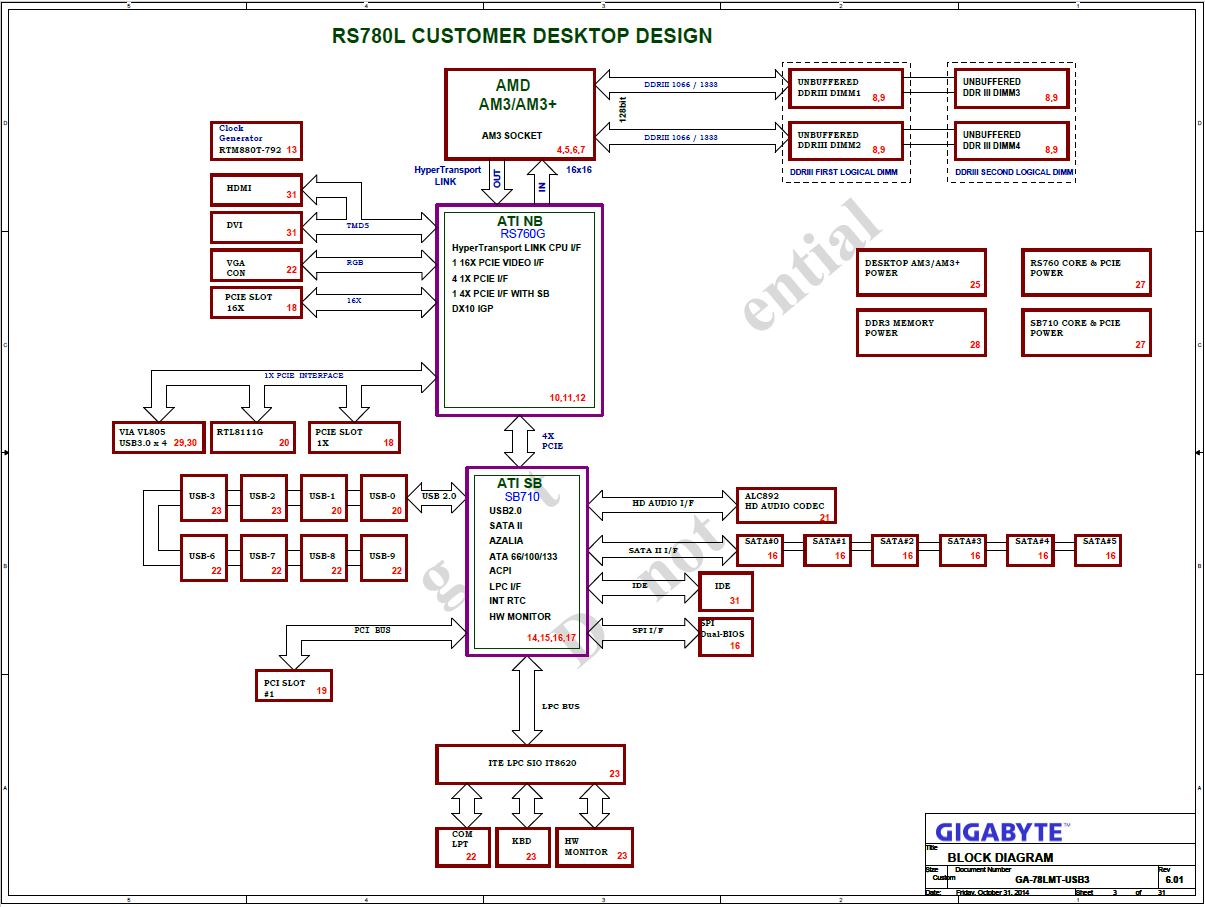This screenshot has width=1205, height=907.
Task: Click the HDMI block
Action: pyautogui.click(x=257, y=190)
